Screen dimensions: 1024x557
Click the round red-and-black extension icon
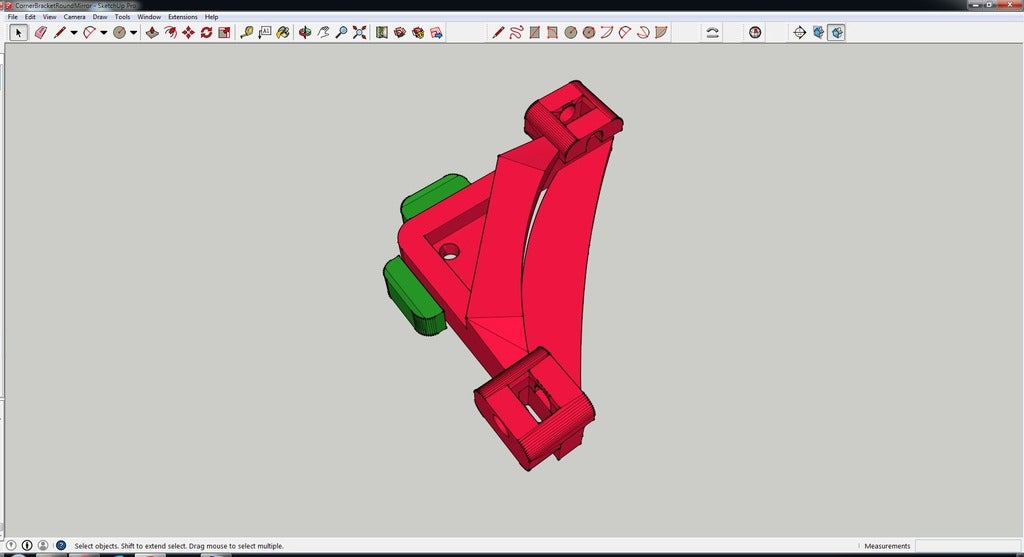click(755, 32)
